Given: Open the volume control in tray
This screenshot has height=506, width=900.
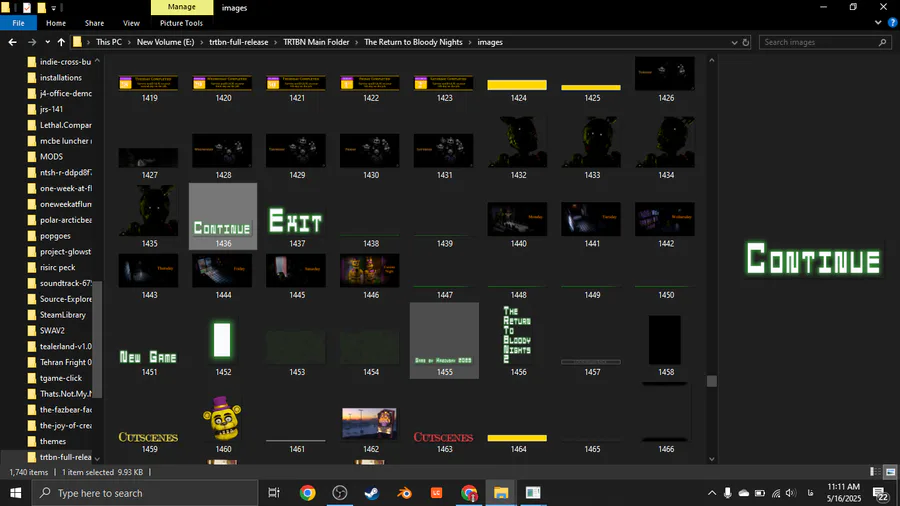Looking at the screenshot, I should point(791,493).
